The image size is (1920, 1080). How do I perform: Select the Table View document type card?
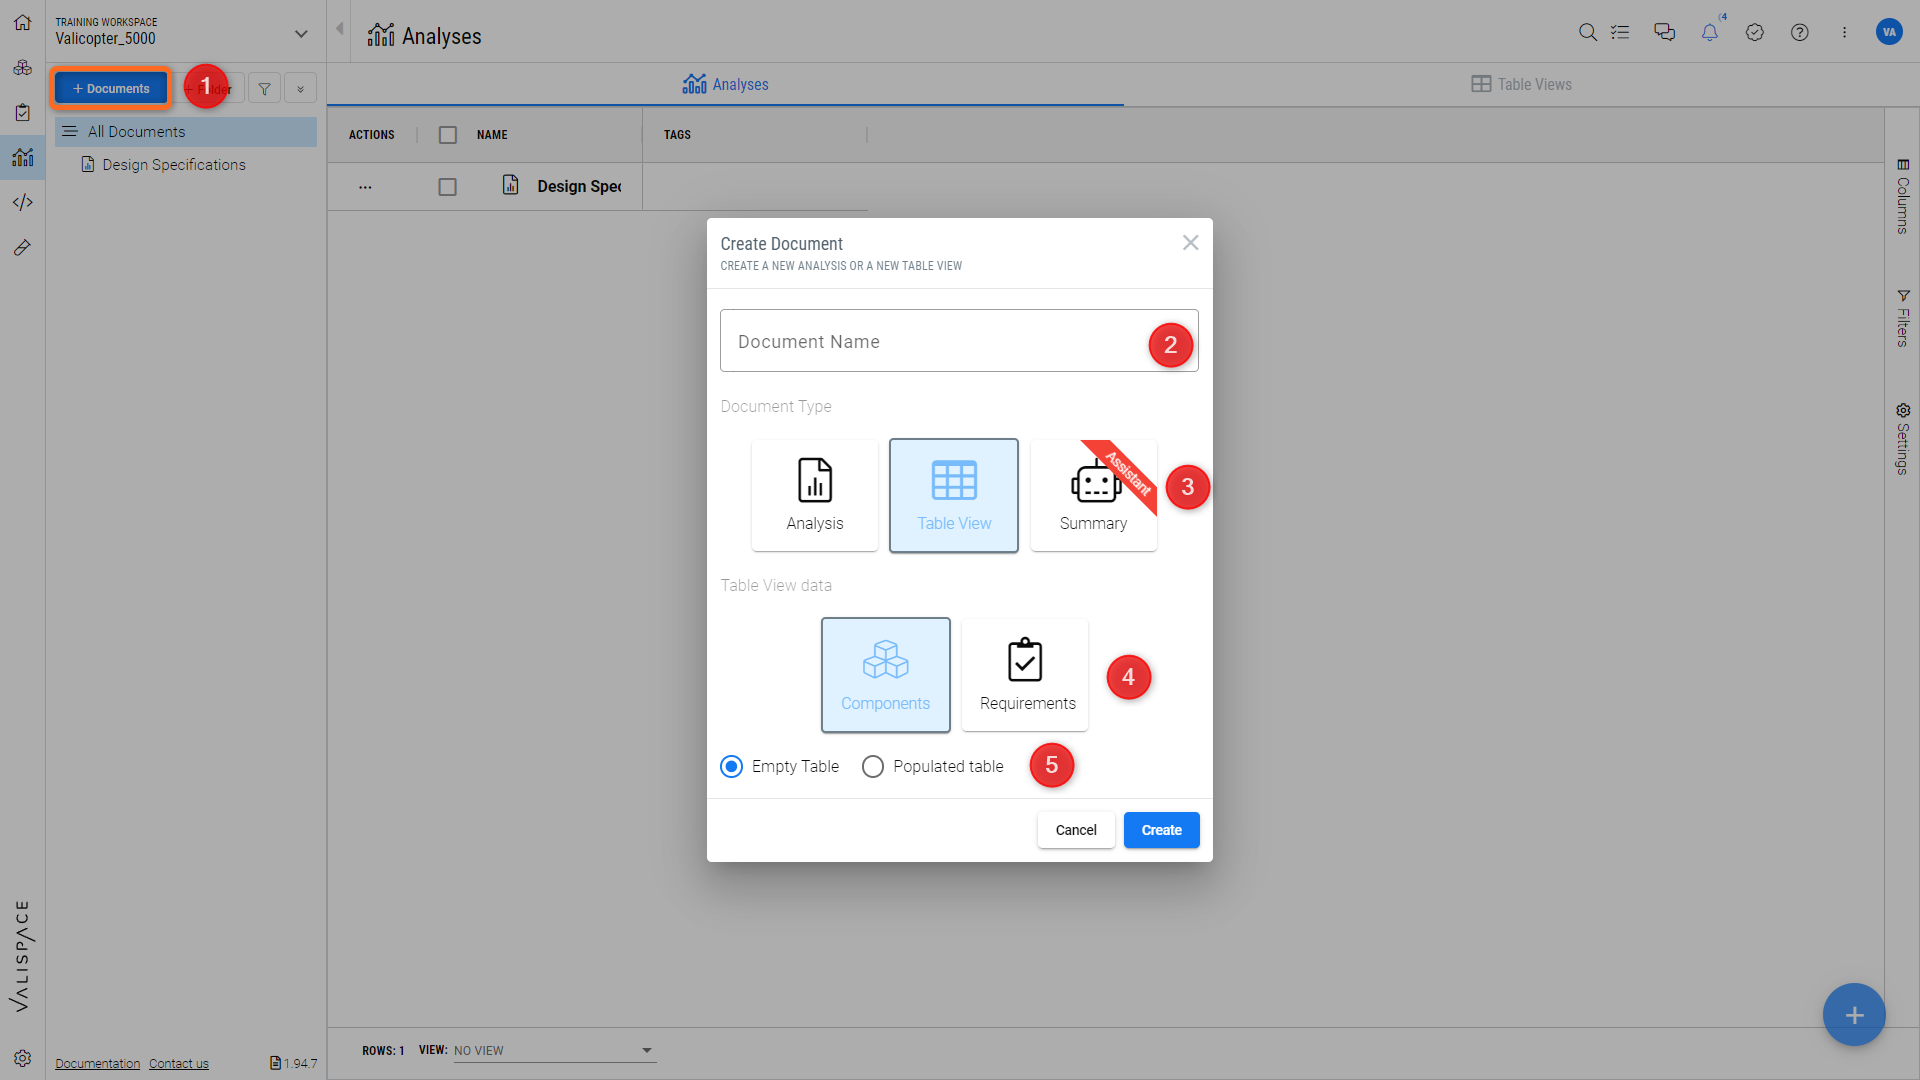[954, 495]
